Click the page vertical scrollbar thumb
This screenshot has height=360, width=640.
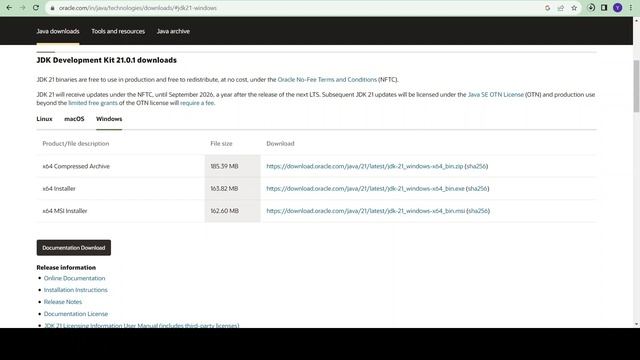tap(636, 86)
